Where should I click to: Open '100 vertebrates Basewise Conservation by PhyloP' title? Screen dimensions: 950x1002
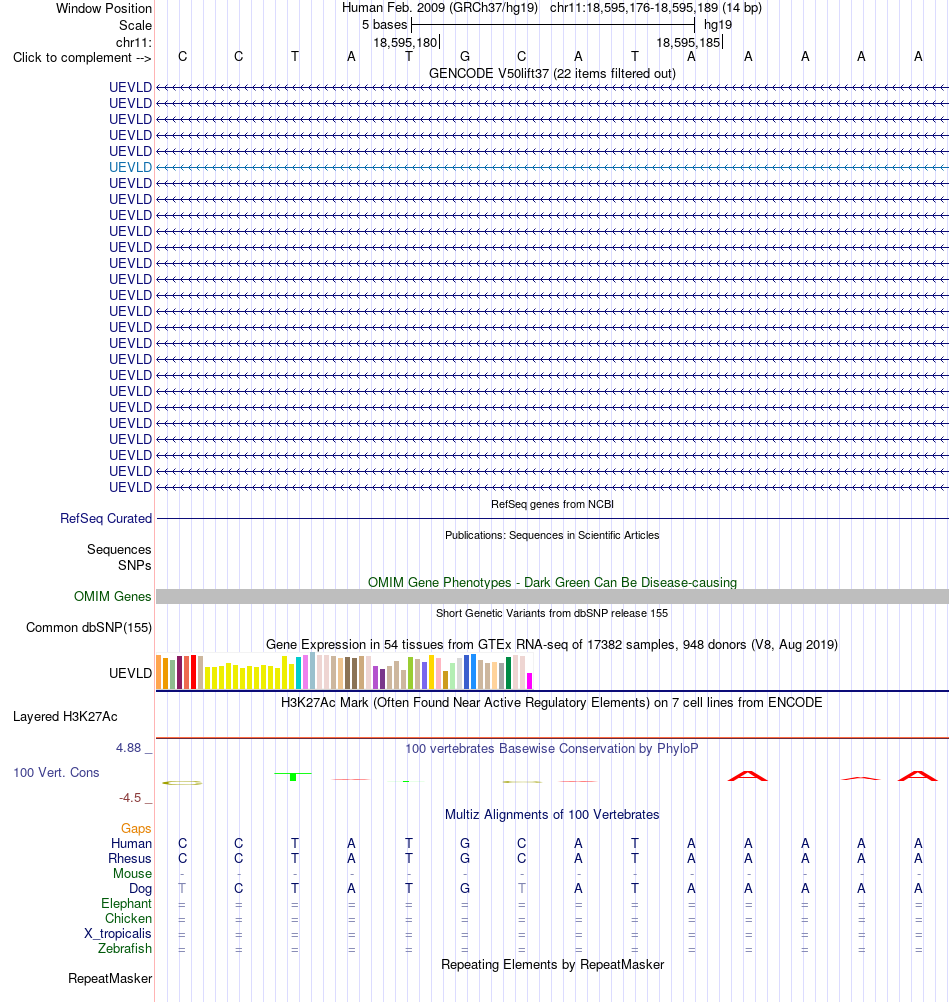(x=552, y=749)
